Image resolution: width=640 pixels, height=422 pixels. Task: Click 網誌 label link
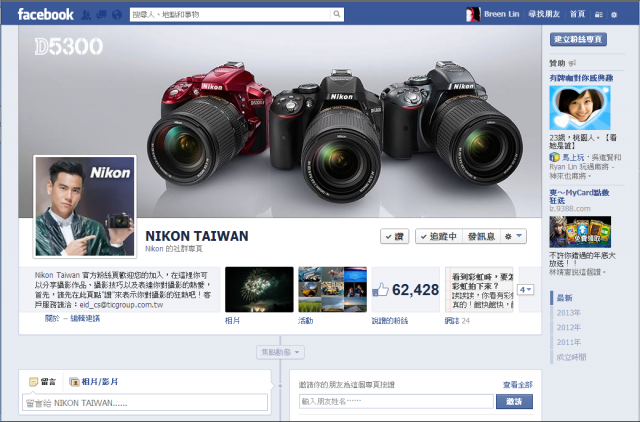click(x=452, y=321)
